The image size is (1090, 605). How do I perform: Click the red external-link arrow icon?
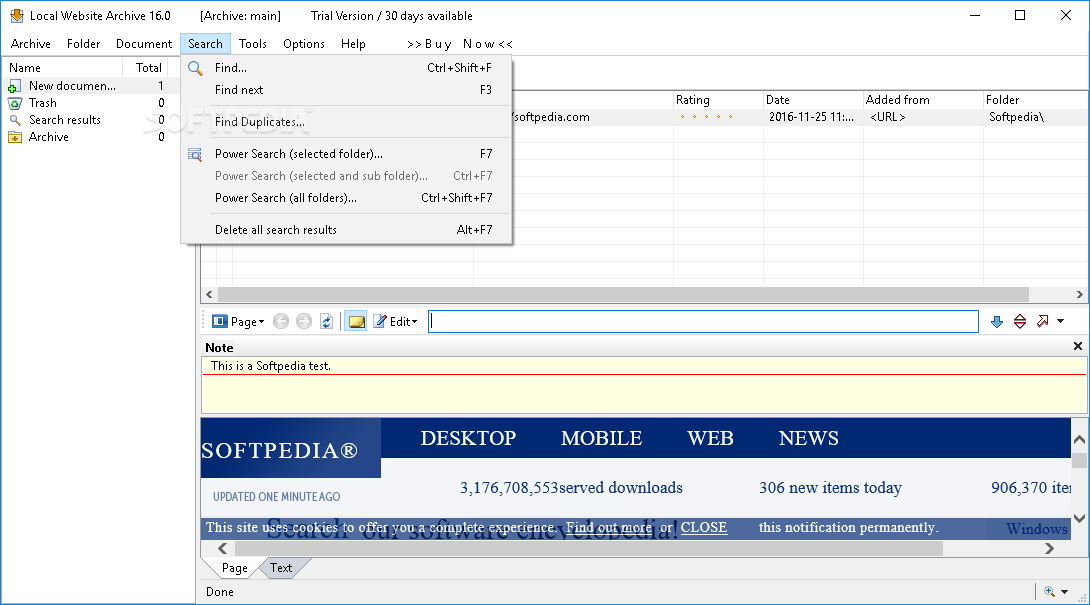pos(1043,321)
